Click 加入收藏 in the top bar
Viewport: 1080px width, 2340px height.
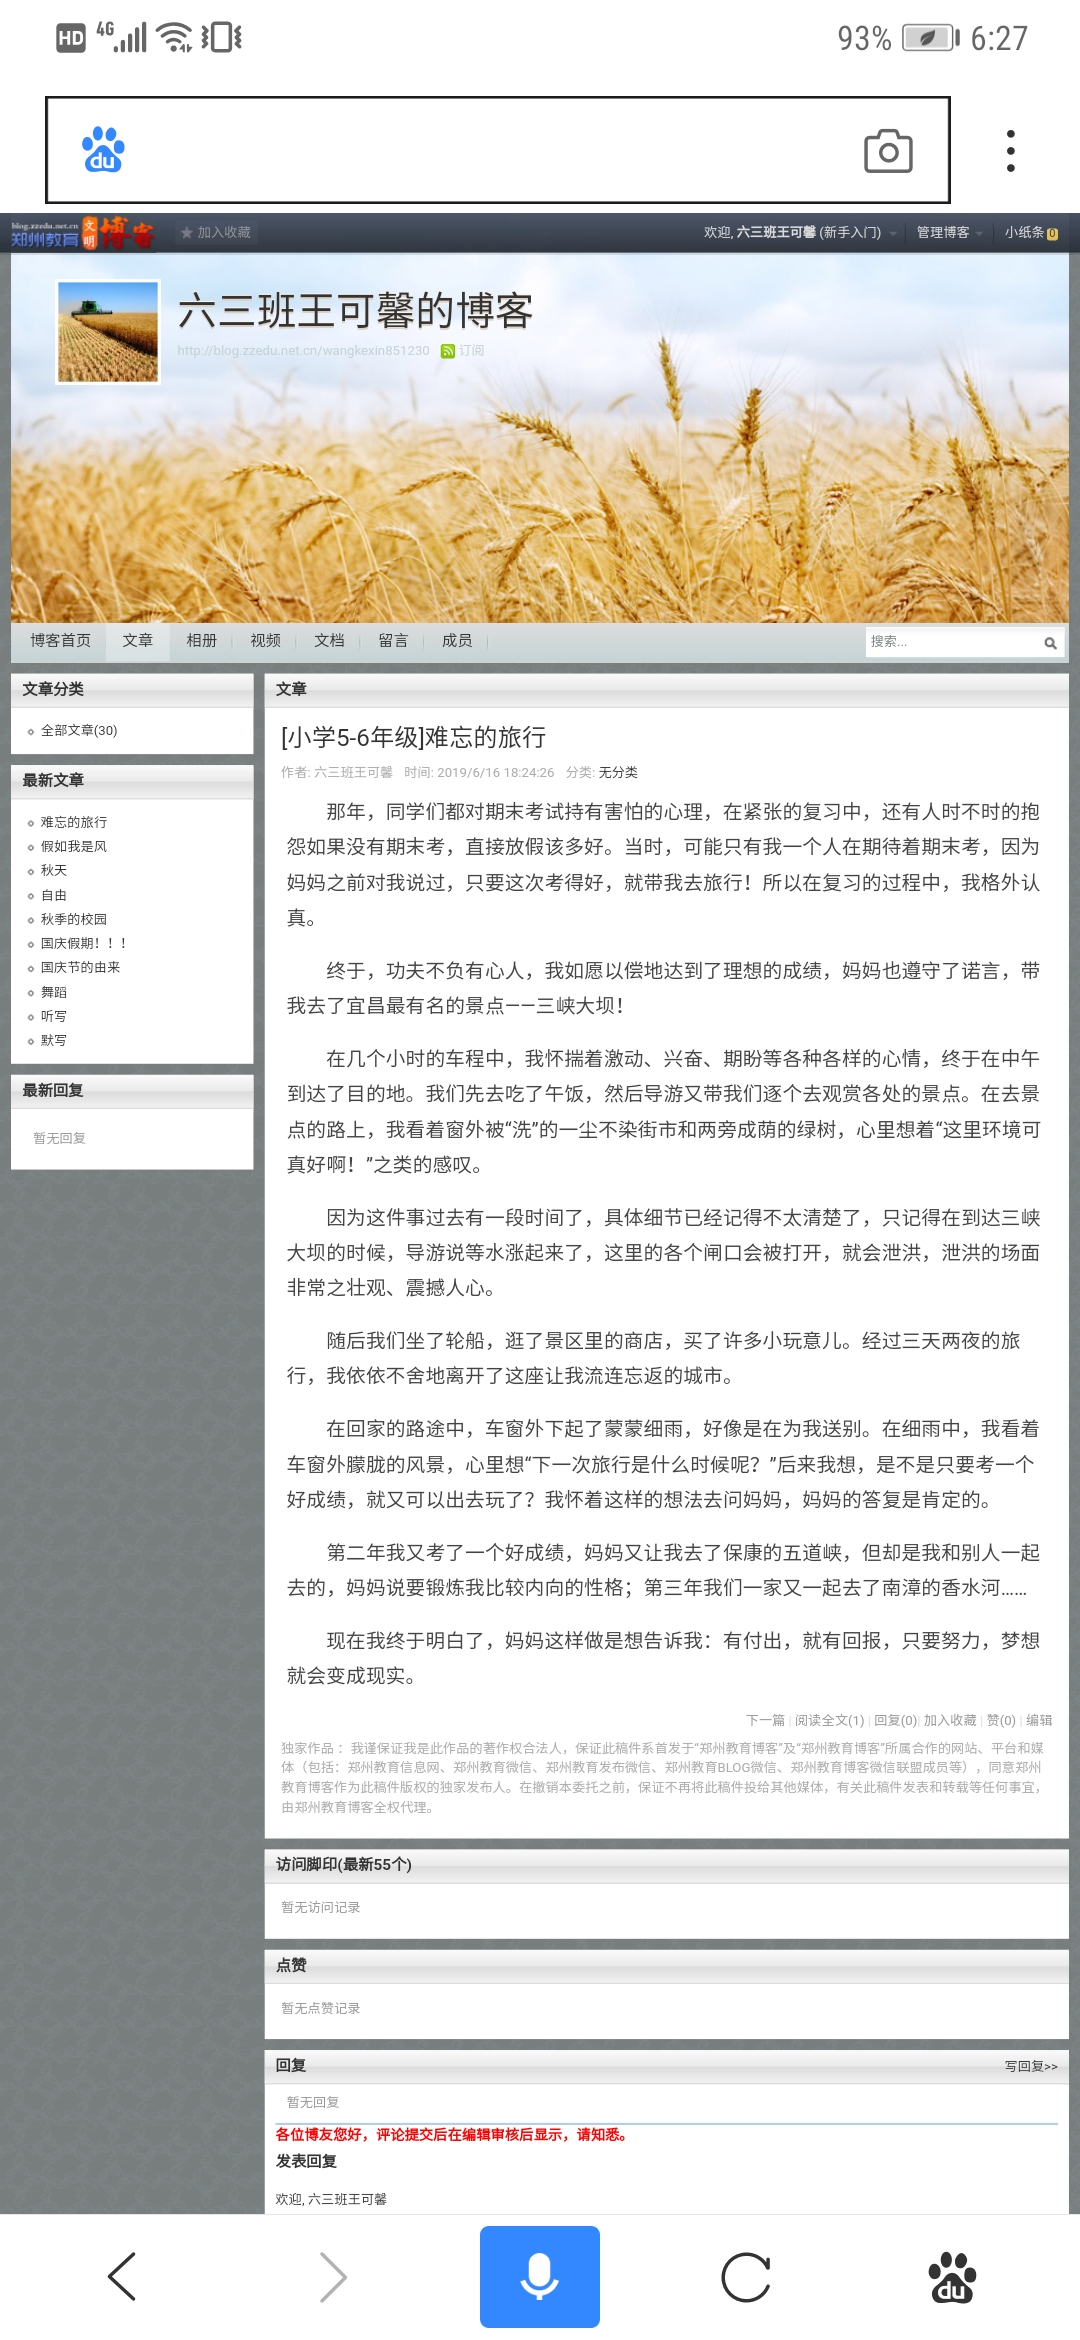(216, 233)
